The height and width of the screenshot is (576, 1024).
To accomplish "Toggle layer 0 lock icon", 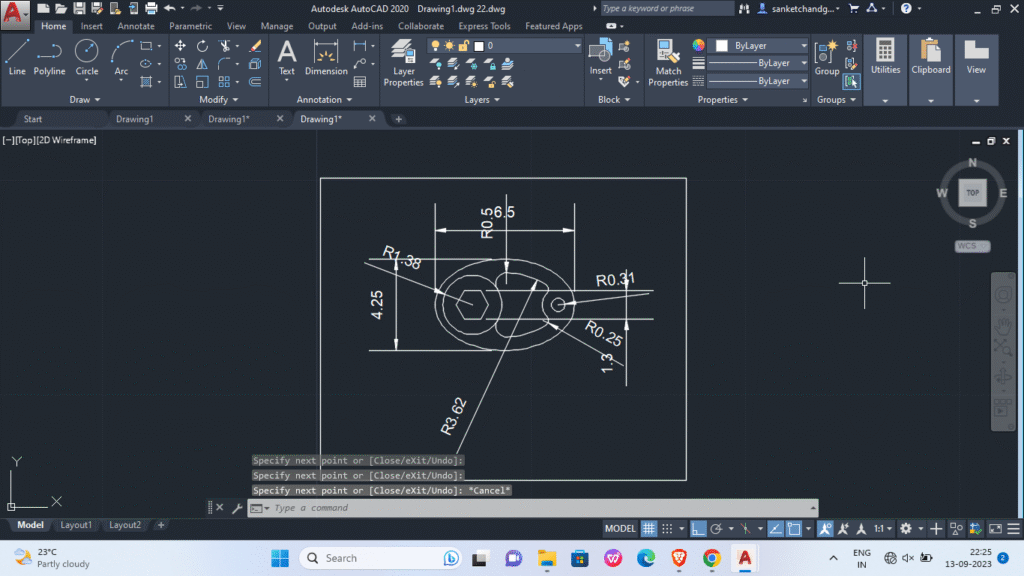I will tap(464, 46).
